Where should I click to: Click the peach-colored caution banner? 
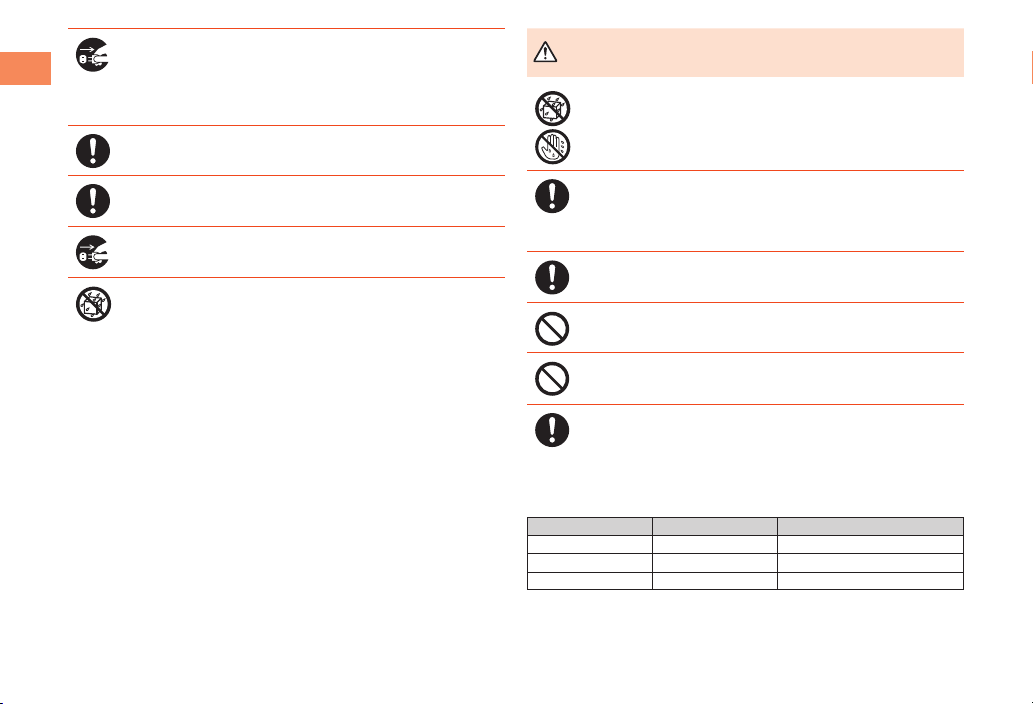[745, 53]
